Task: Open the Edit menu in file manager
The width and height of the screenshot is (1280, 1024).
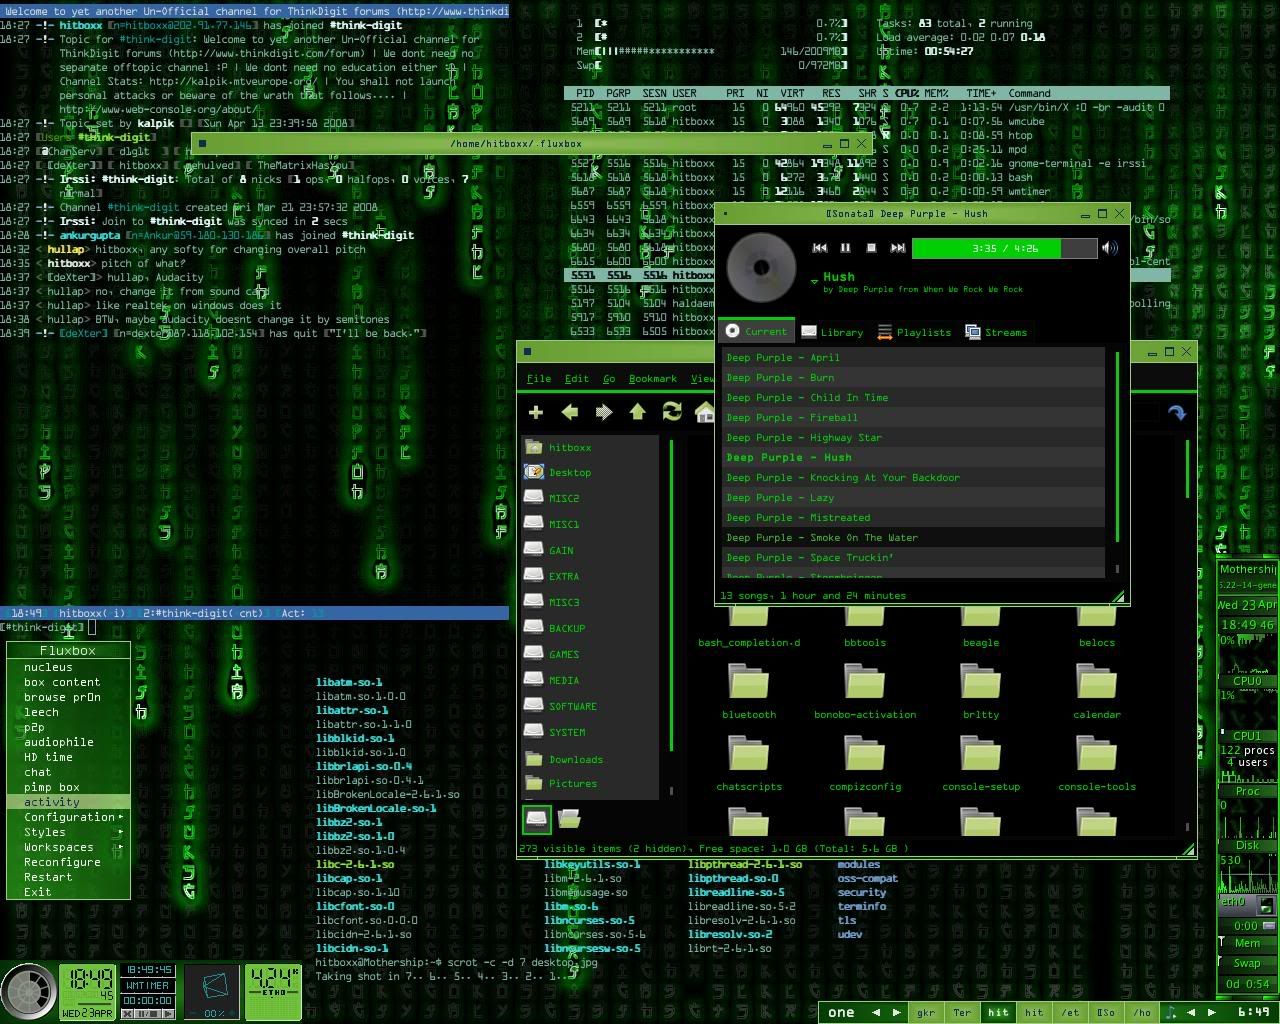Action: (x=577, y=378)
